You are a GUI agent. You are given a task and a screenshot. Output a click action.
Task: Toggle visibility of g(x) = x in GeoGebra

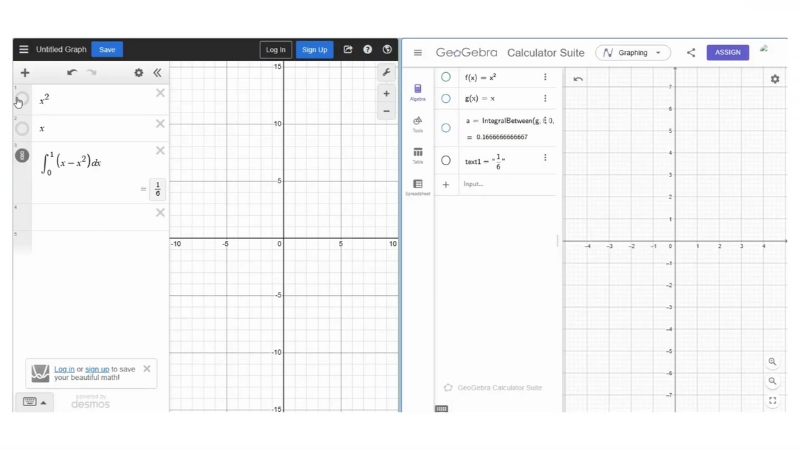[446, 98]
